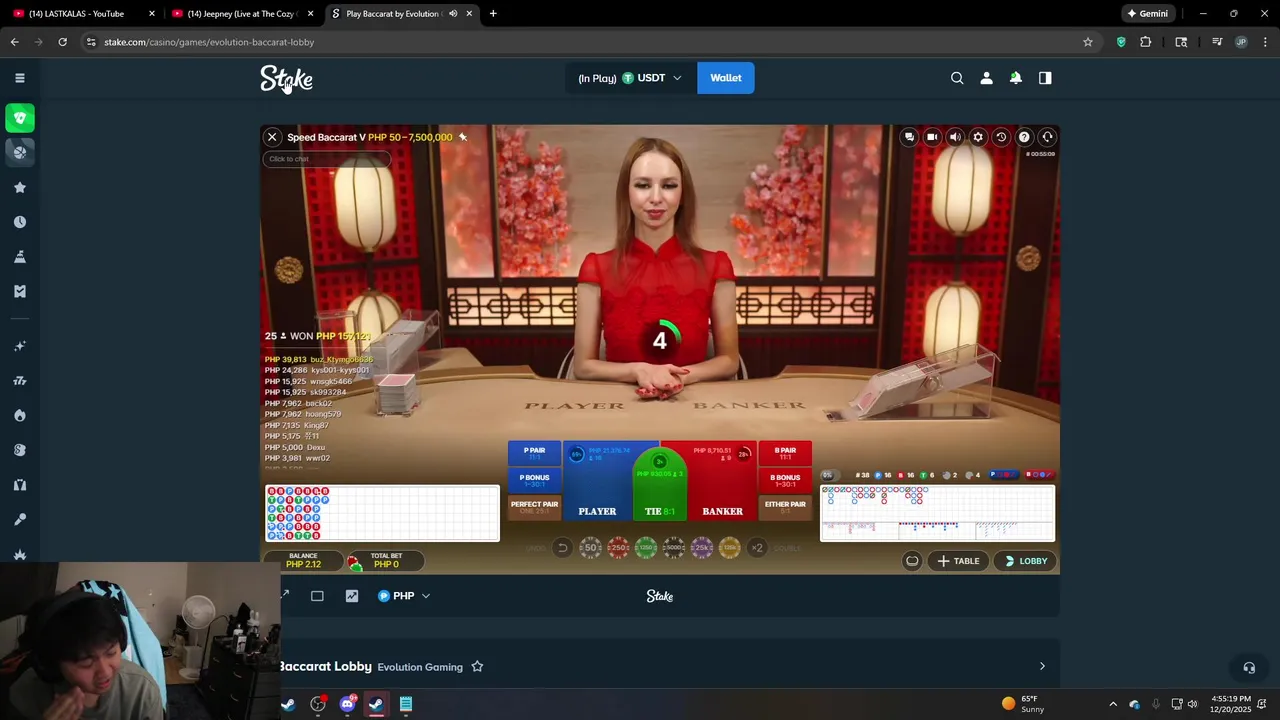Click the bead road scoreboard
Viewport: 1280px width, 720px height.
click(382, 513)
